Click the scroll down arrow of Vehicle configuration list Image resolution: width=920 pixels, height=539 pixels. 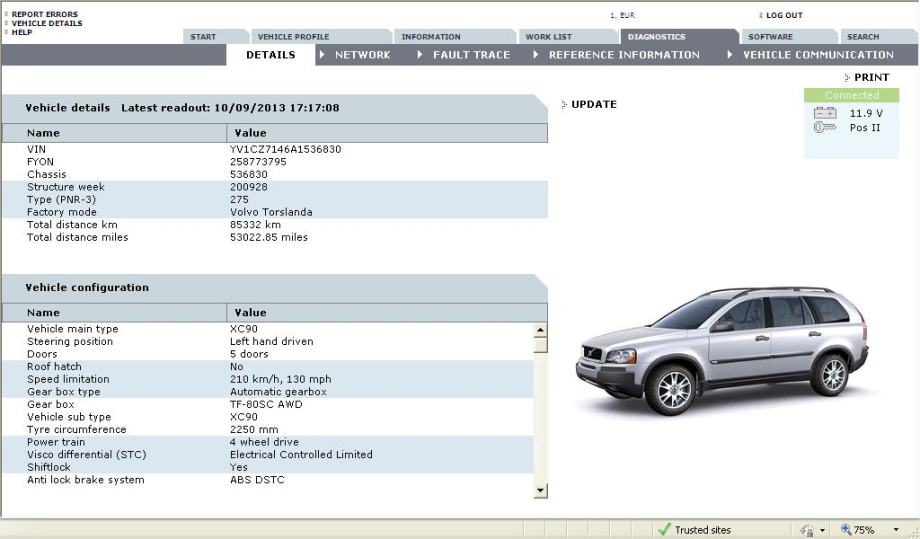(x=540, y=491)
